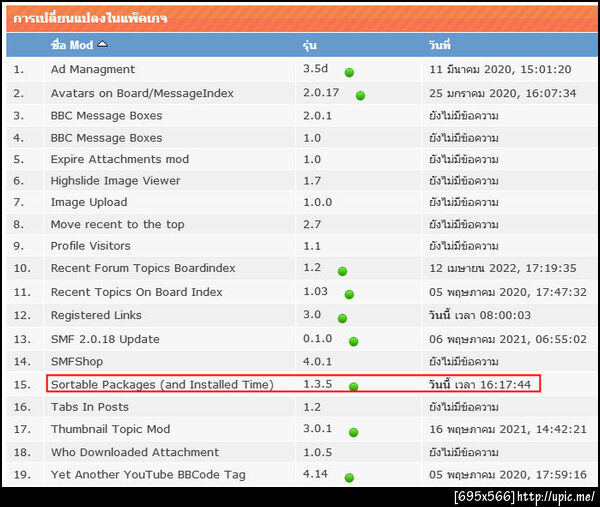Select Expire Attachments mod entry
Viewport: 600px width, 507px height.
[120, 159]
